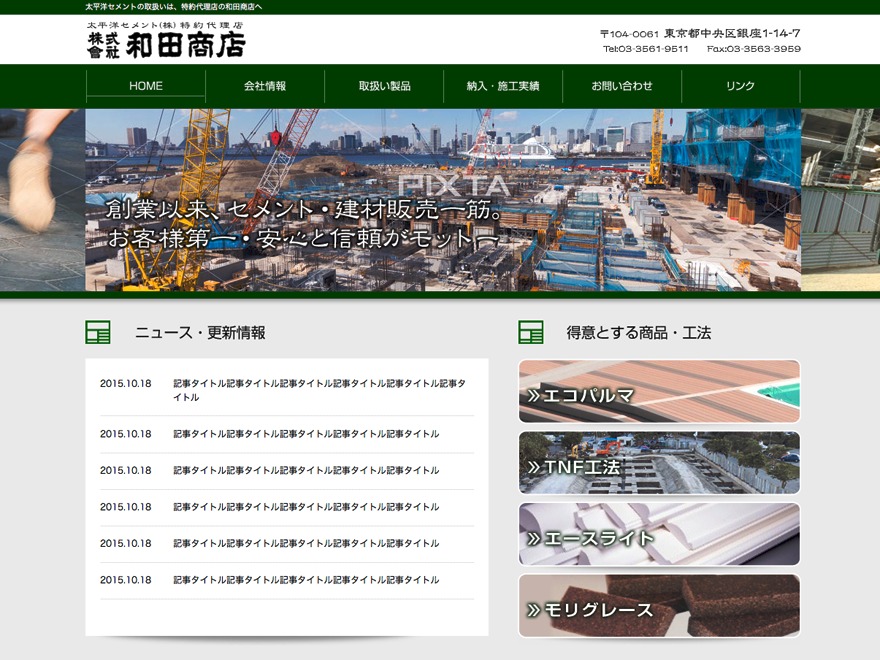Click the ニュース・更新情報 heading text
The height and width of the screenshot is (660, 880).
[x=200, y=333]
